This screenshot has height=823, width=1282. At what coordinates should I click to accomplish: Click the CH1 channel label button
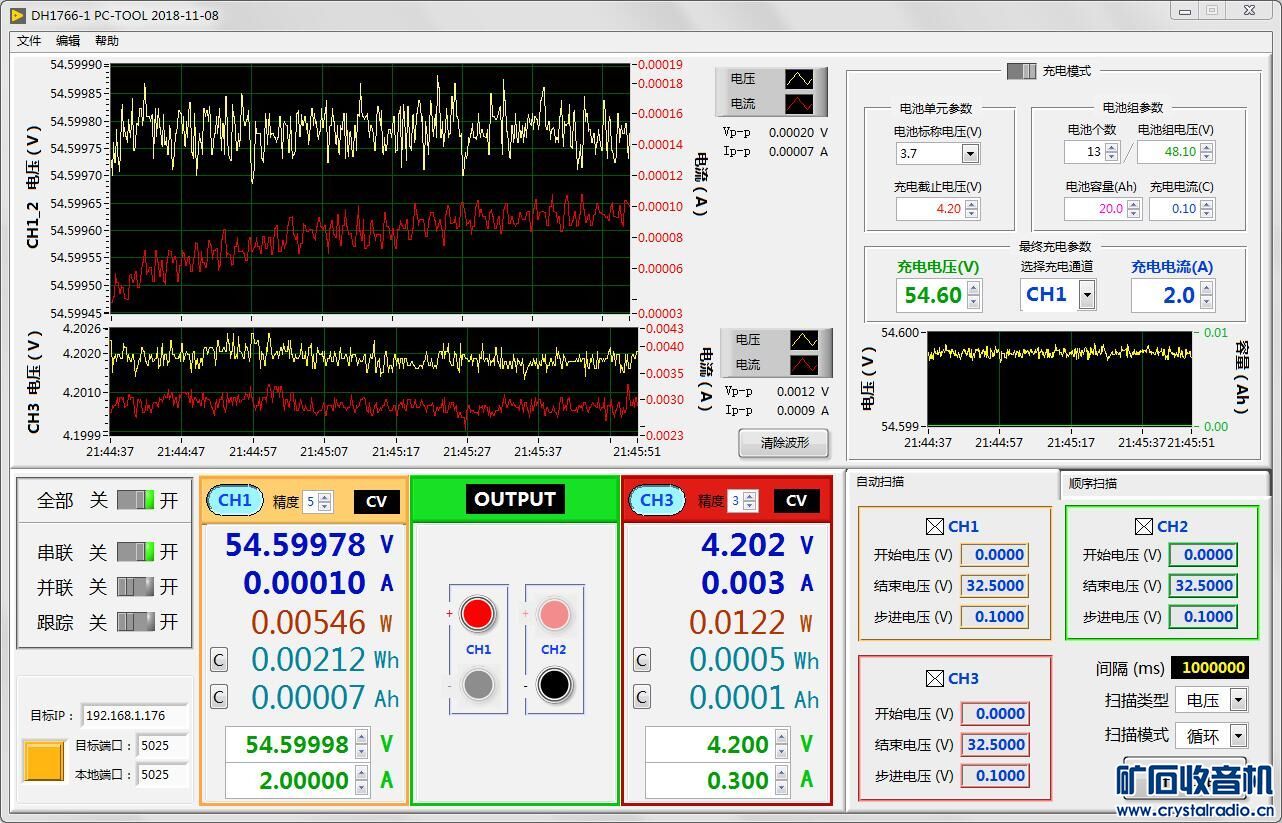click(x=235, y=500)
